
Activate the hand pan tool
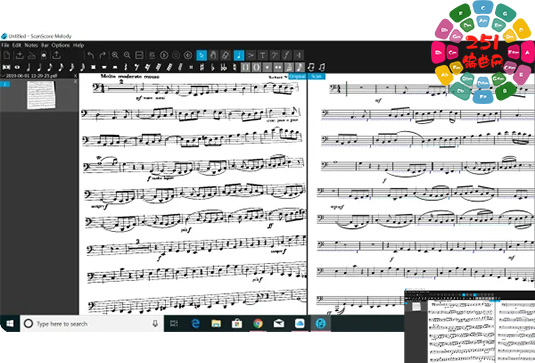click(x=213, y=55)
